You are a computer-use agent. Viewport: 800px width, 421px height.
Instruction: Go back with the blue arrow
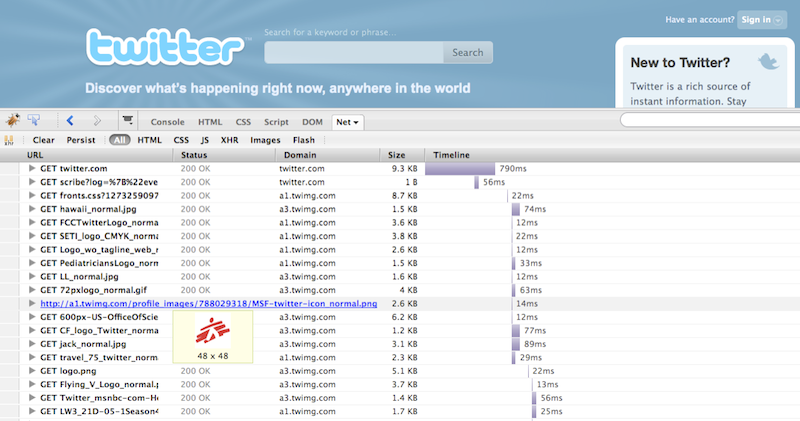pos(70,120)
